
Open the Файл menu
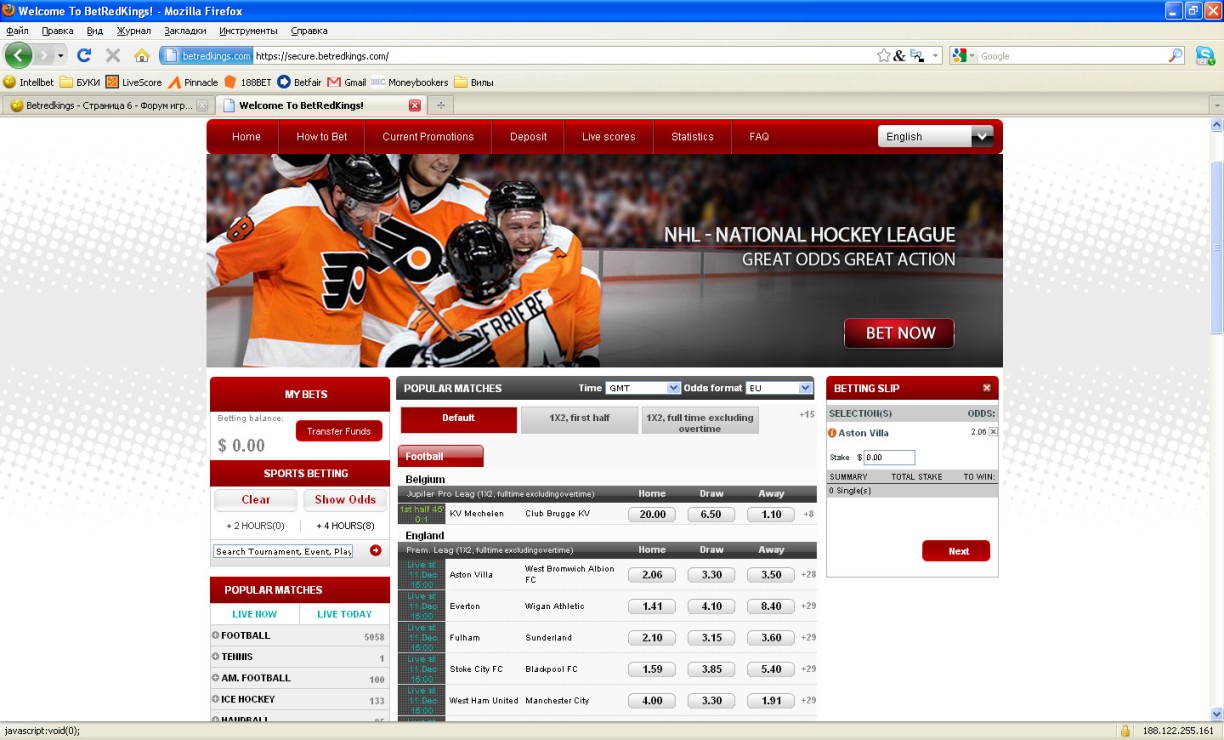(17, 31)
